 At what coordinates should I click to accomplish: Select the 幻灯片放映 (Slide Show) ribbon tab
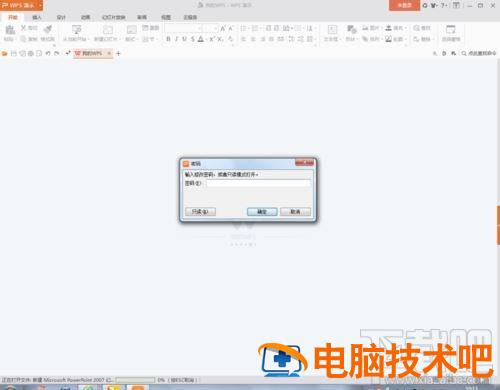coord(114,17)
